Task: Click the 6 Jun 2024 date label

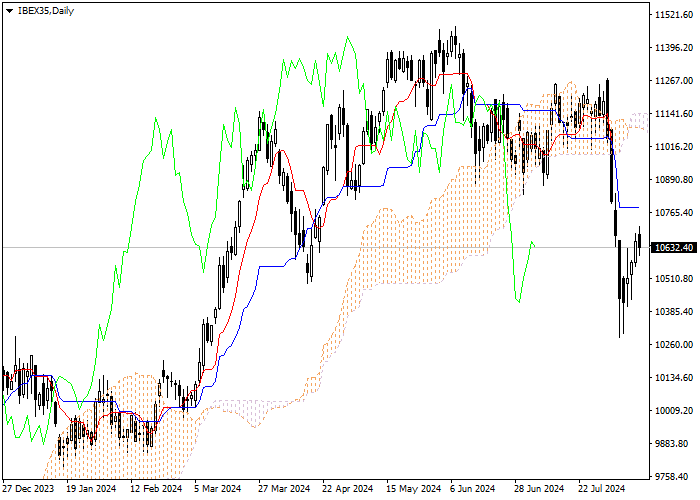Action: (x=473, y=489)
